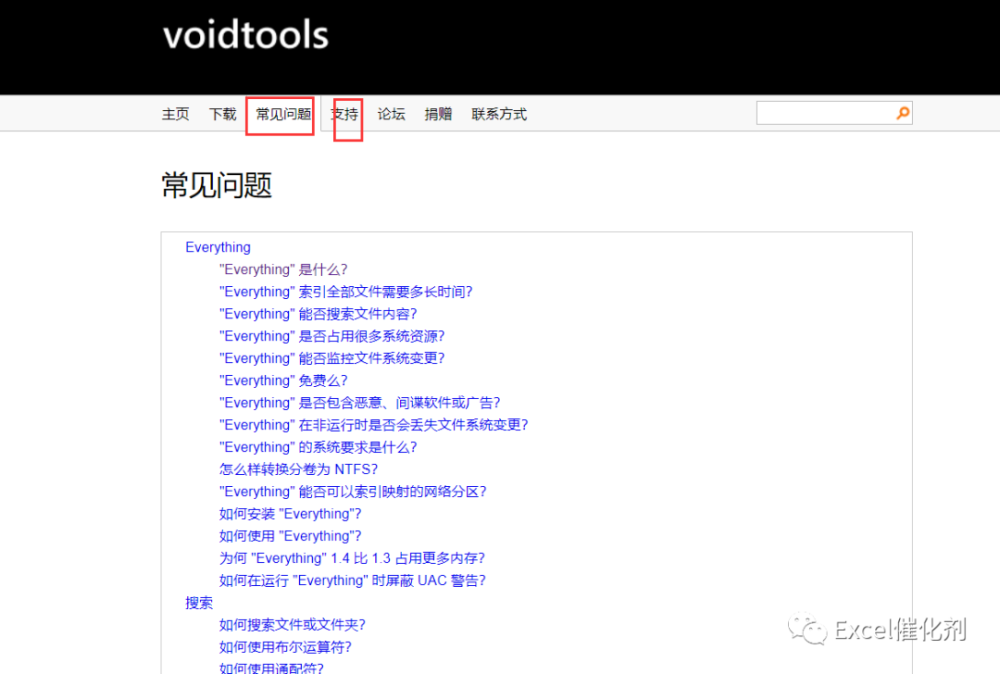Open the 捐赠 nav item
The width and height of the screenshot is (1000, 674).
439,114
